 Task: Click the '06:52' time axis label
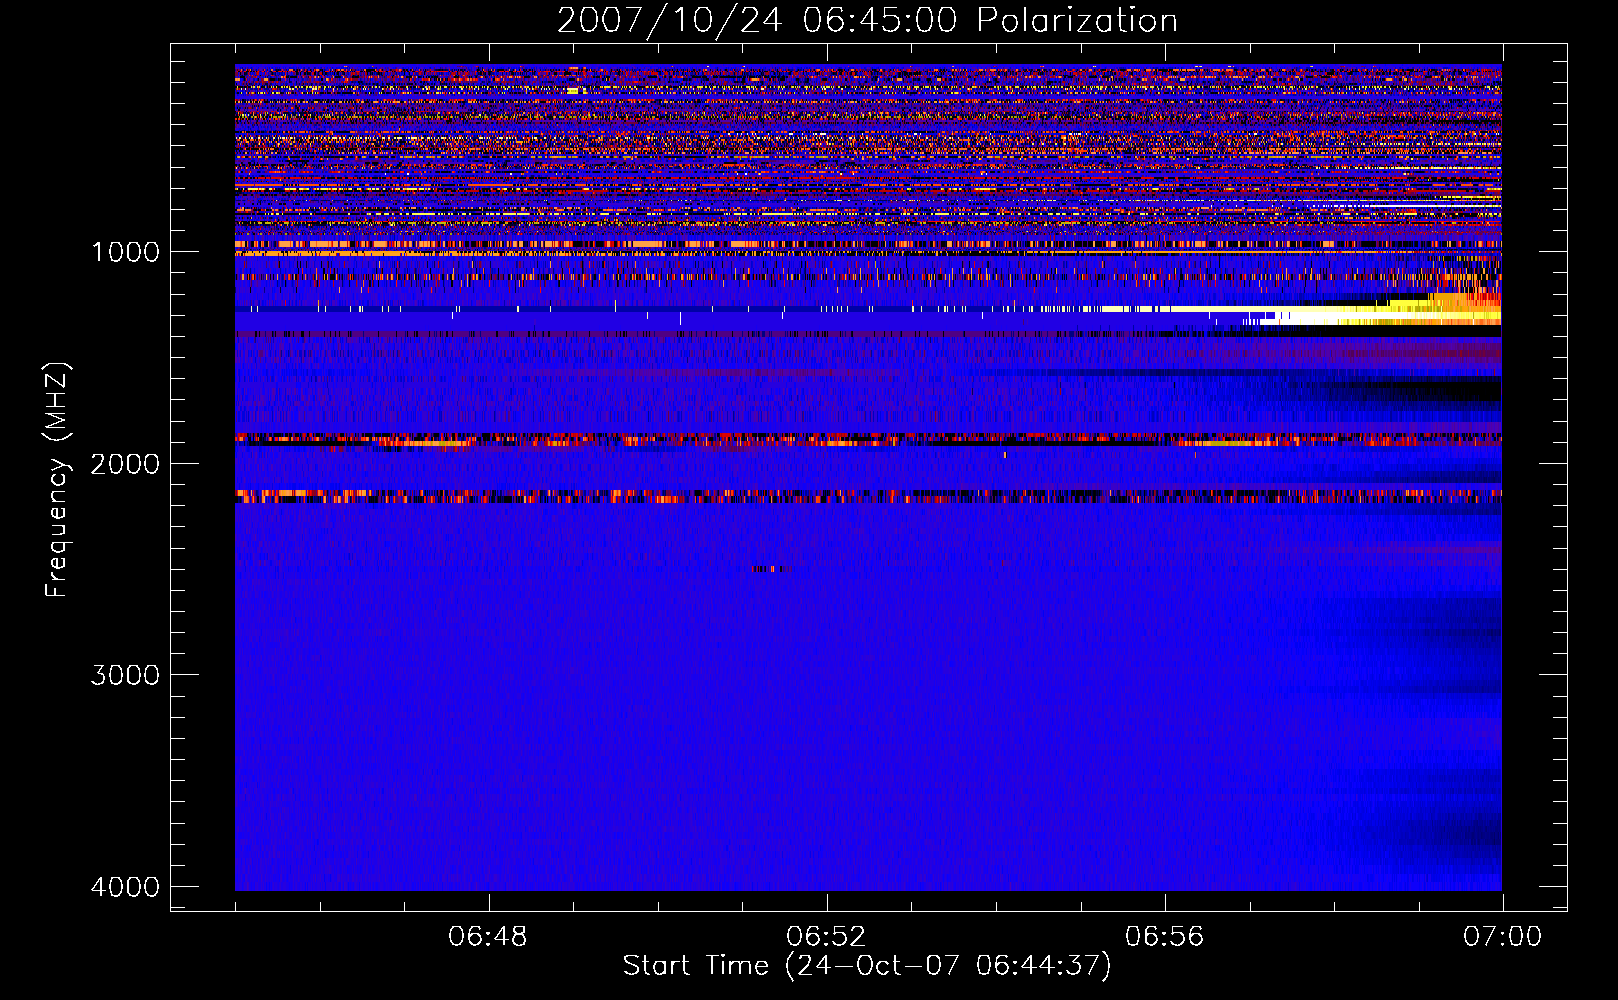click(x=826, y=937)
